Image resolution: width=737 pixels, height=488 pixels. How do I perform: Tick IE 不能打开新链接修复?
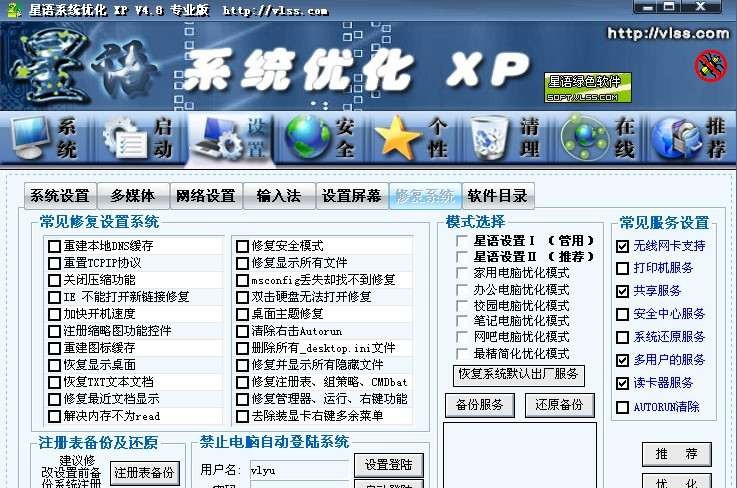click(55, 297)
